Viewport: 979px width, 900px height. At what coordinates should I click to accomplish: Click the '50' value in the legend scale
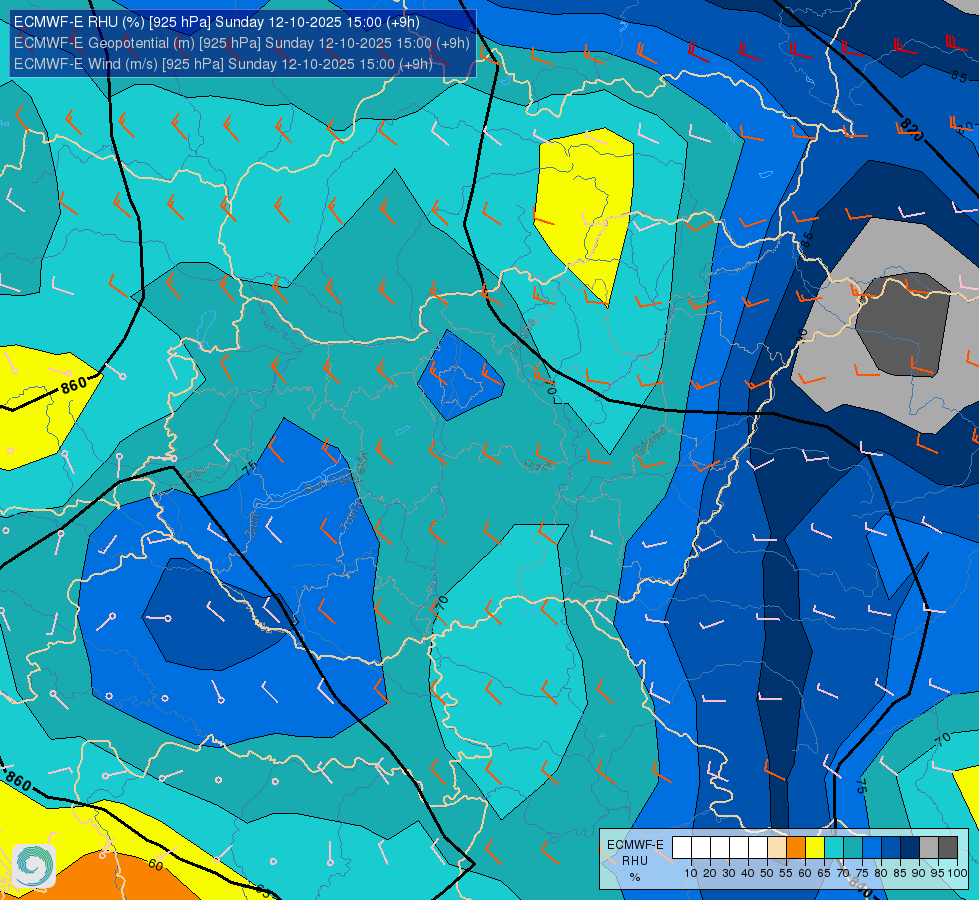pos(767,873)
